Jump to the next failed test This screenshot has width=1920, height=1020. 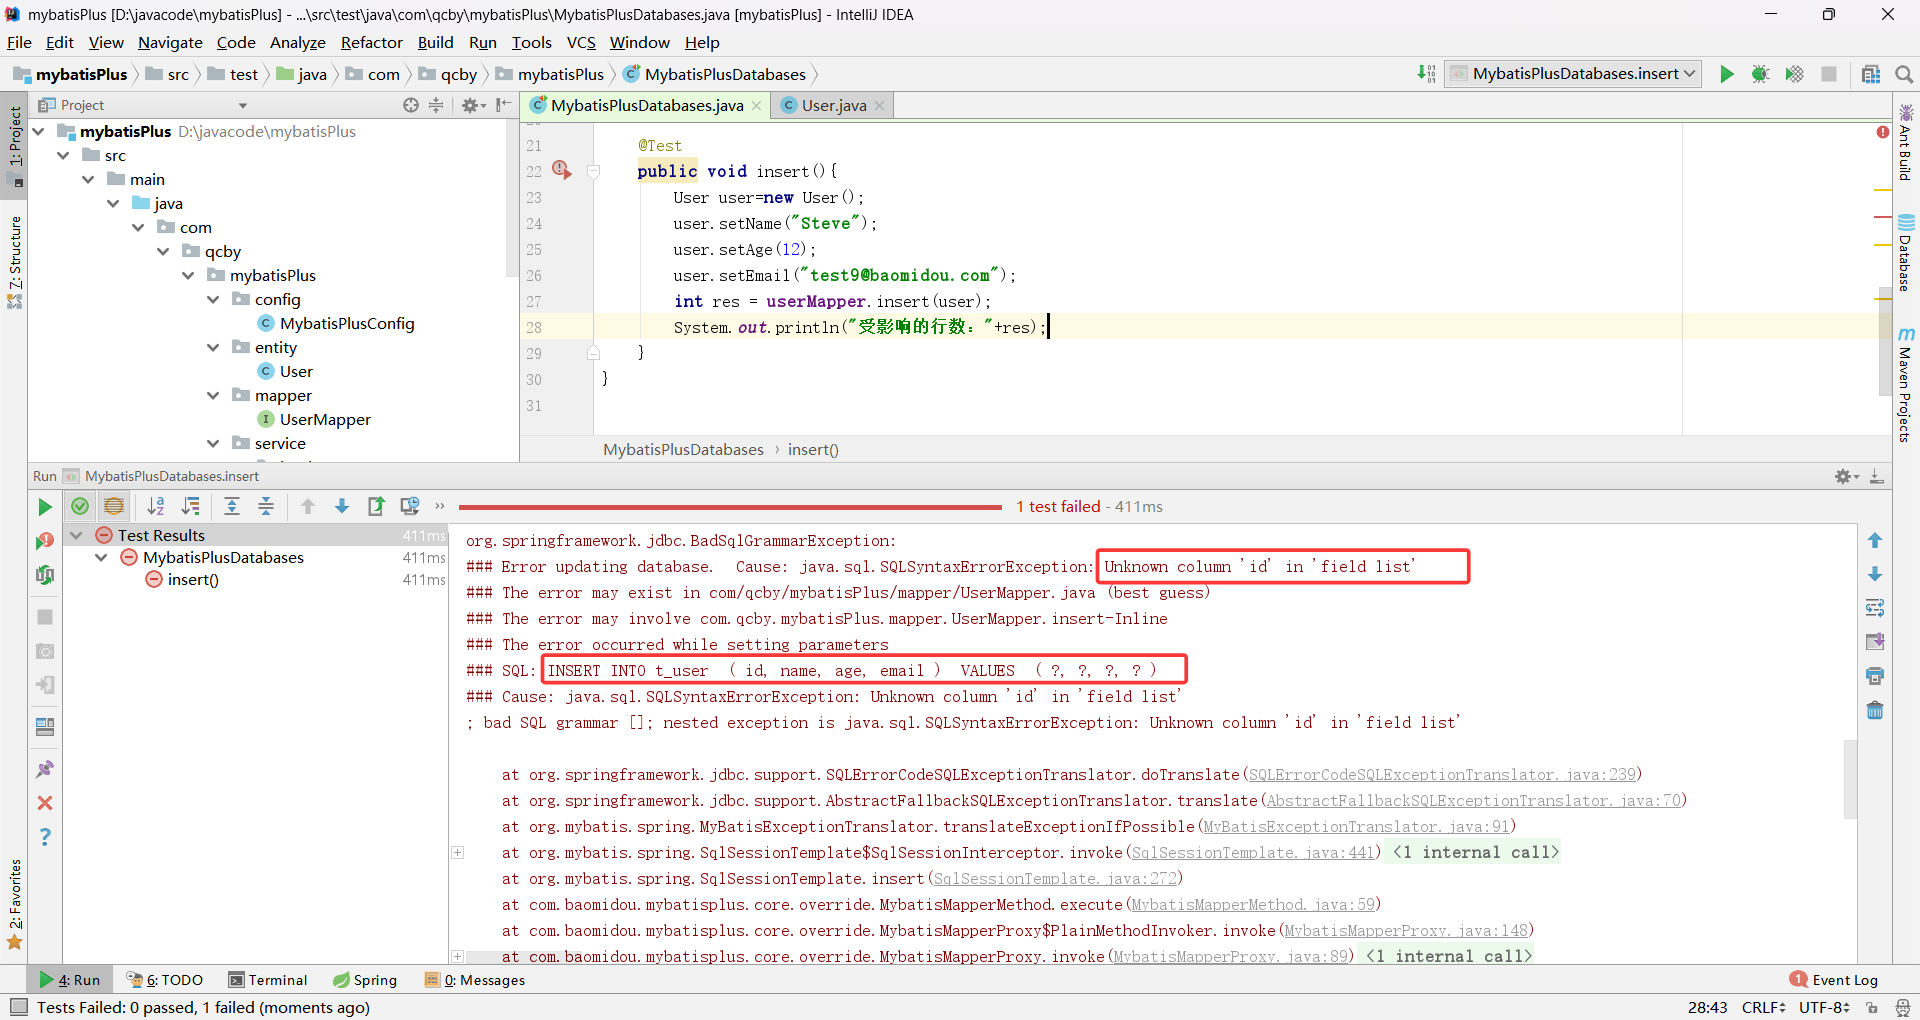tap(342, 506)
